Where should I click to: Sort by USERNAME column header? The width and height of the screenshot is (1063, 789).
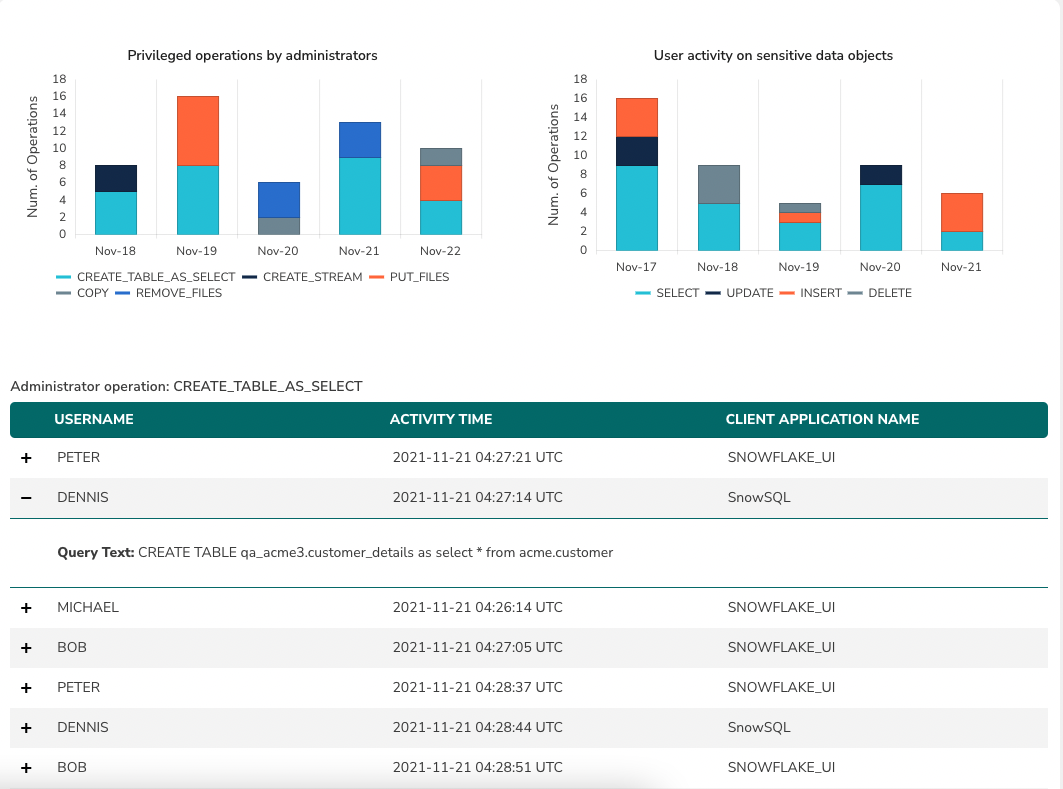point(94,419)
